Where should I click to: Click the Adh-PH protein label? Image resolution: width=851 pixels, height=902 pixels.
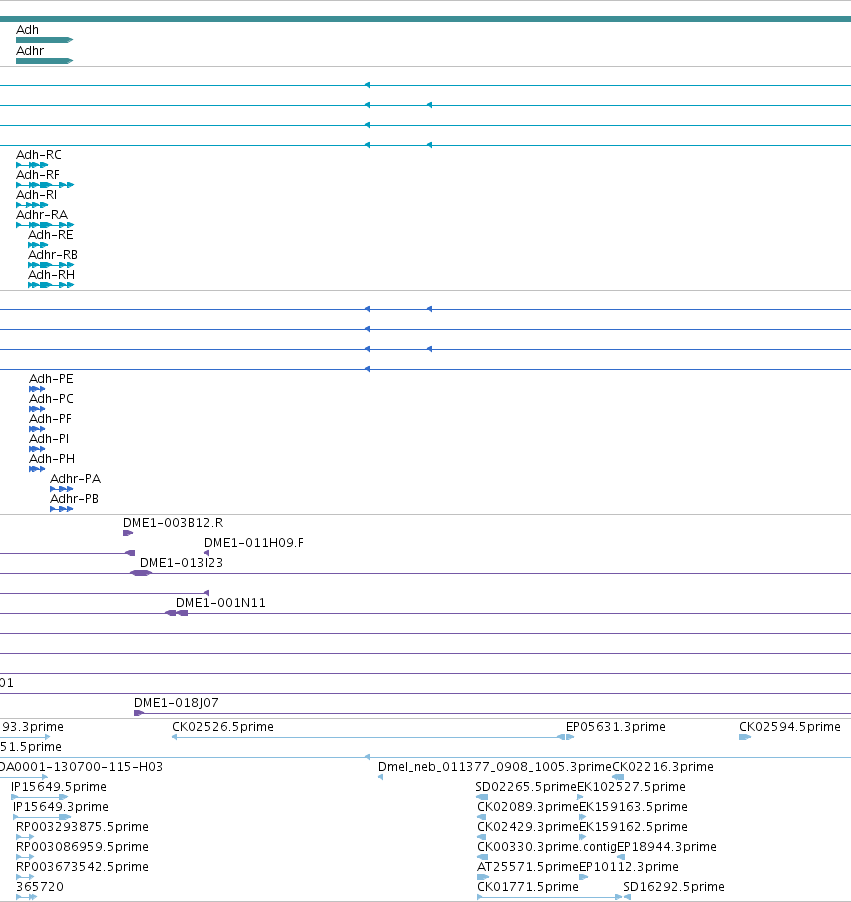pos(52,459)
